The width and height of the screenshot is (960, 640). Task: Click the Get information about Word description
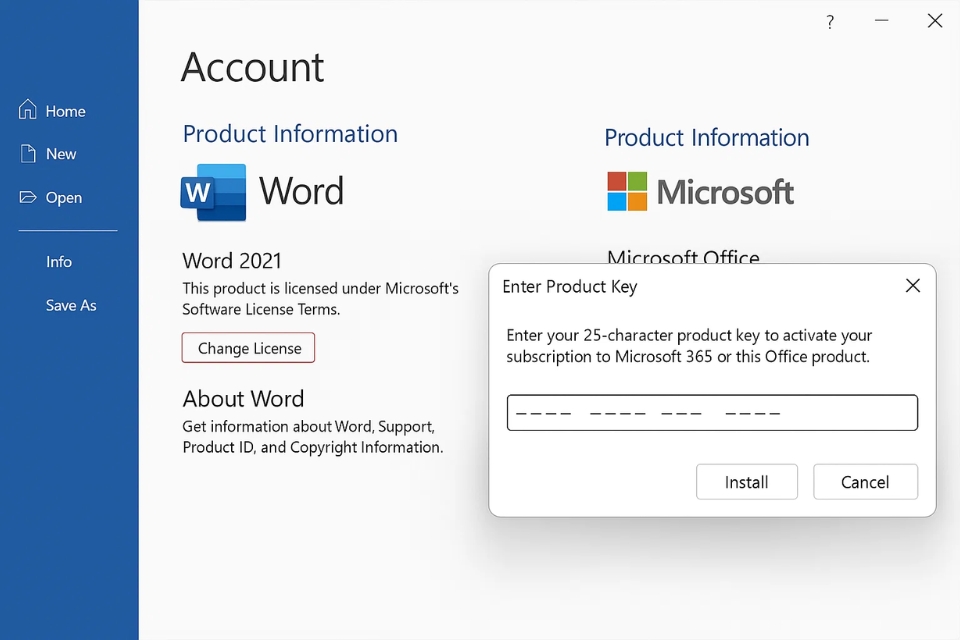[x=313, y=437]
